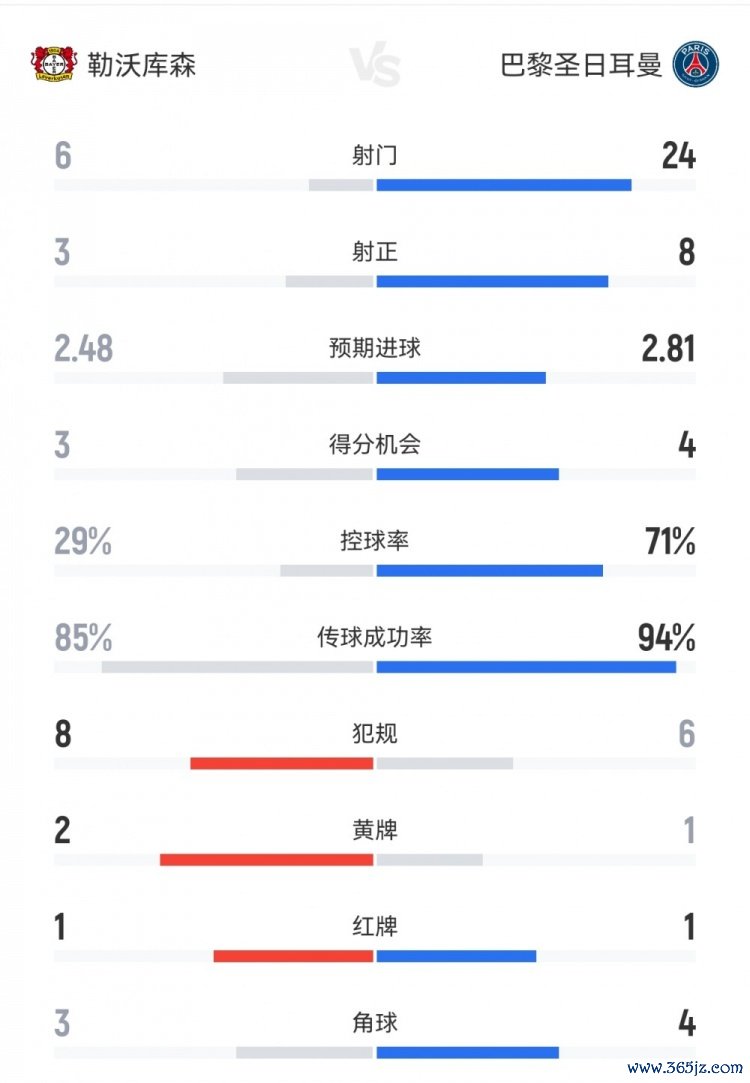750x1083 pixels.
Task: Click the red Leverkusen 黄牌 bar
Action: (x=266, y=860)
